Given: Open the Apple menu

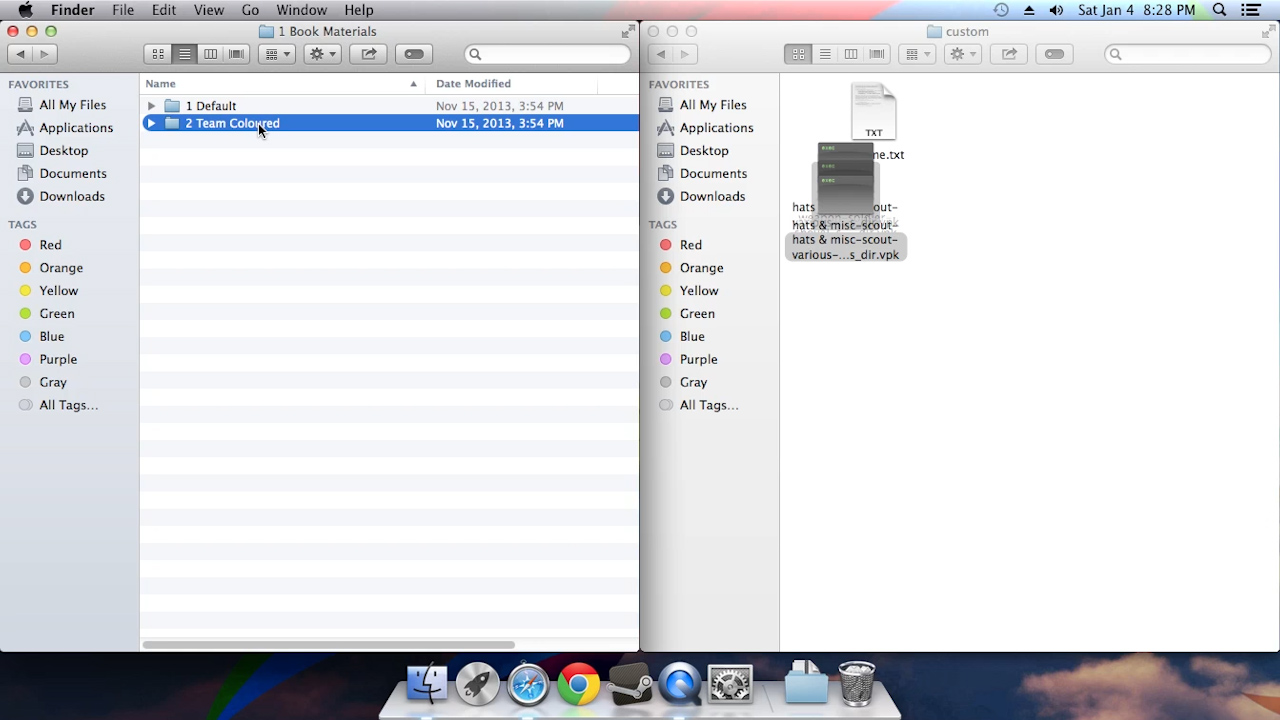Looking at the screenshot, I should click(25, 10).
